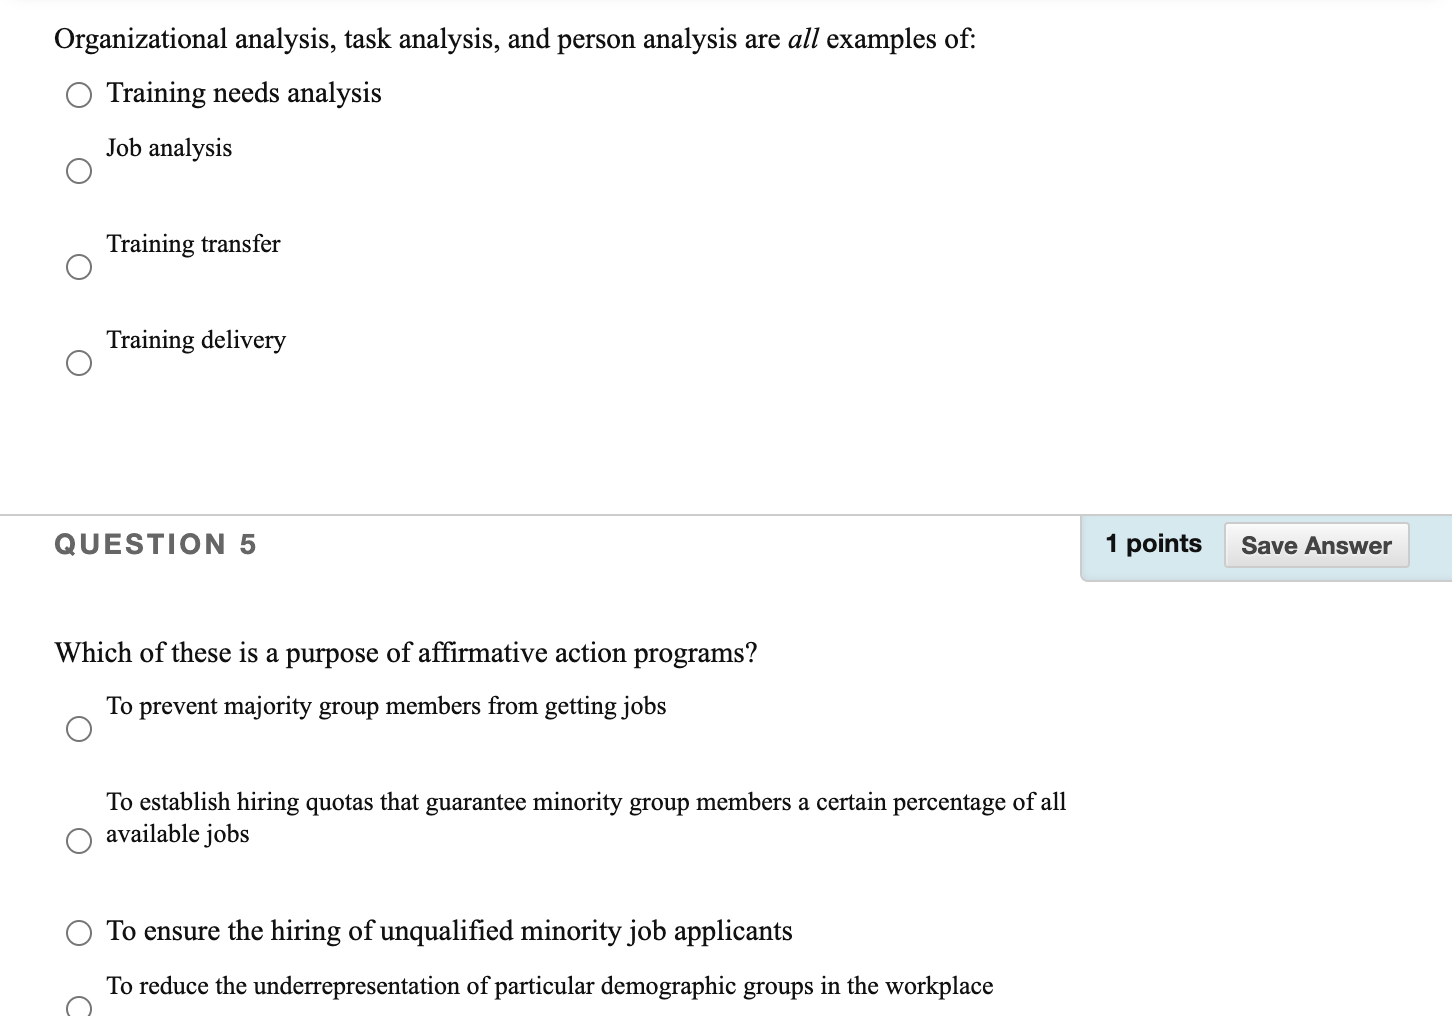Click the label text "Training delivery"
Viewport: 1452px width, 1016px height.
(196, 340)
